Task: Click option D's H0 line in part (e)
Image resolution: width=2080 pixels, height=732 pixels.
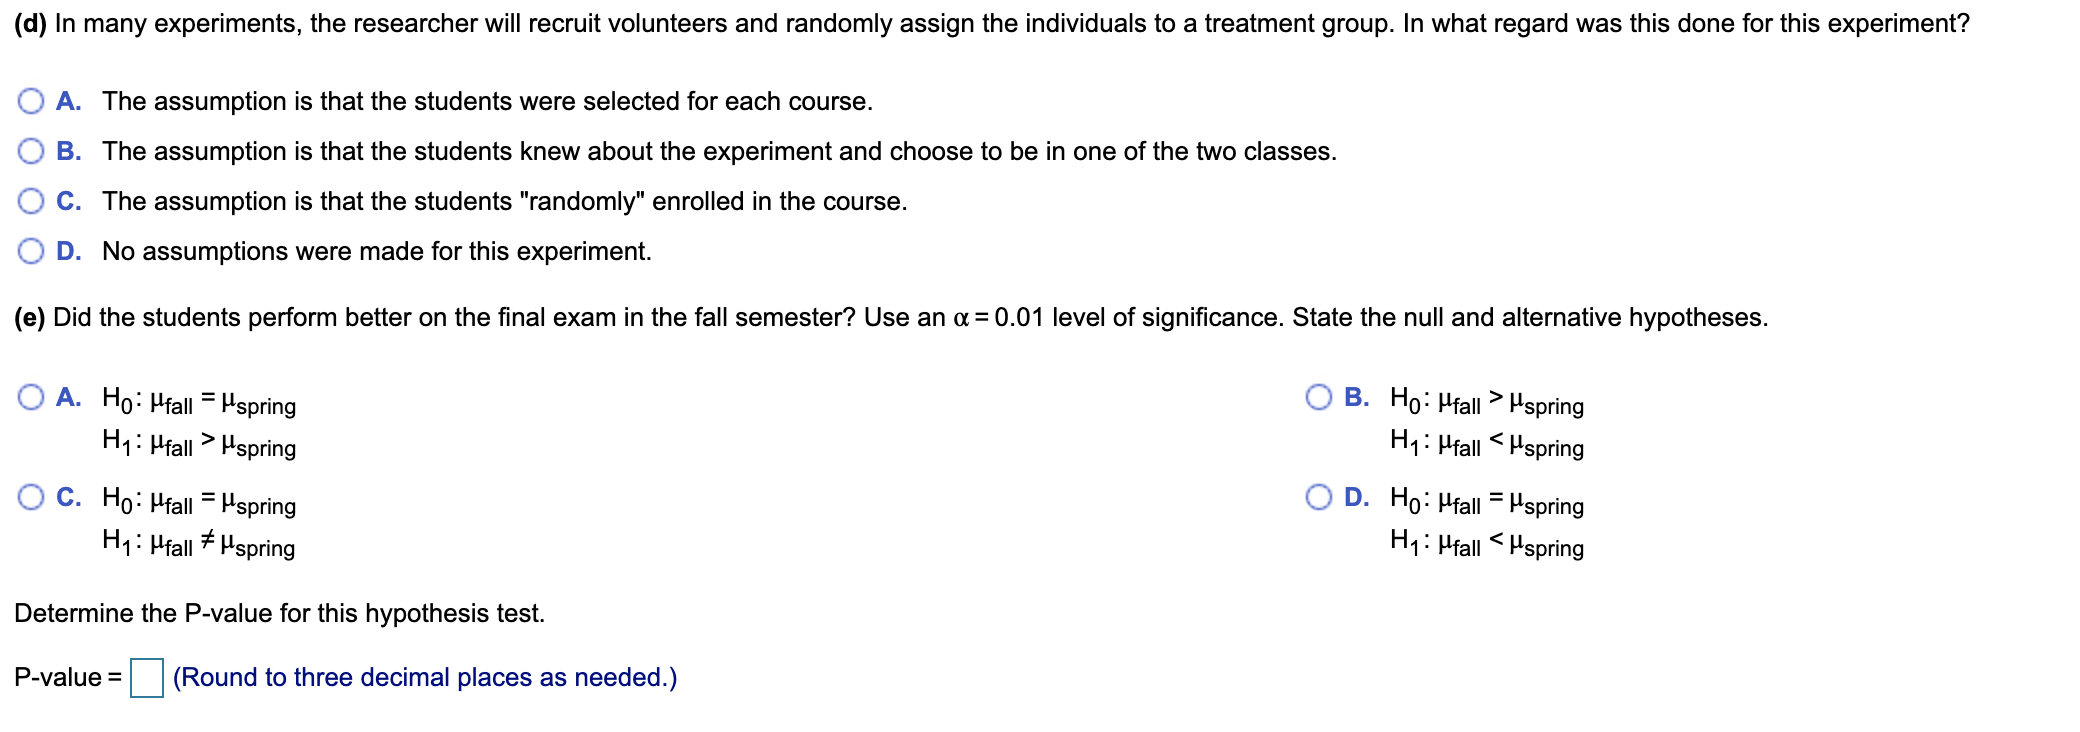Action: click(1487, 500)
